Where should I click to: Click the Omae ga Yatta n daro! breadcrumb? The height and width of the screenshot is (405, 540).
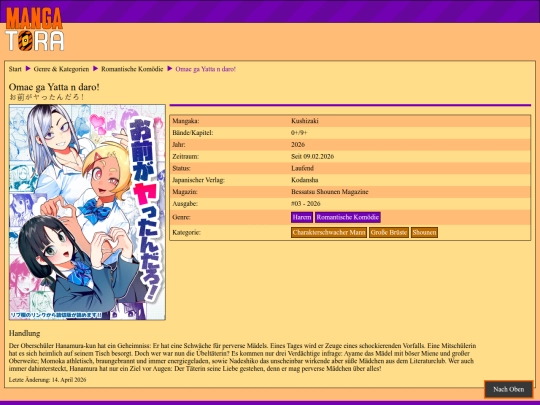[x=206, y=69]
